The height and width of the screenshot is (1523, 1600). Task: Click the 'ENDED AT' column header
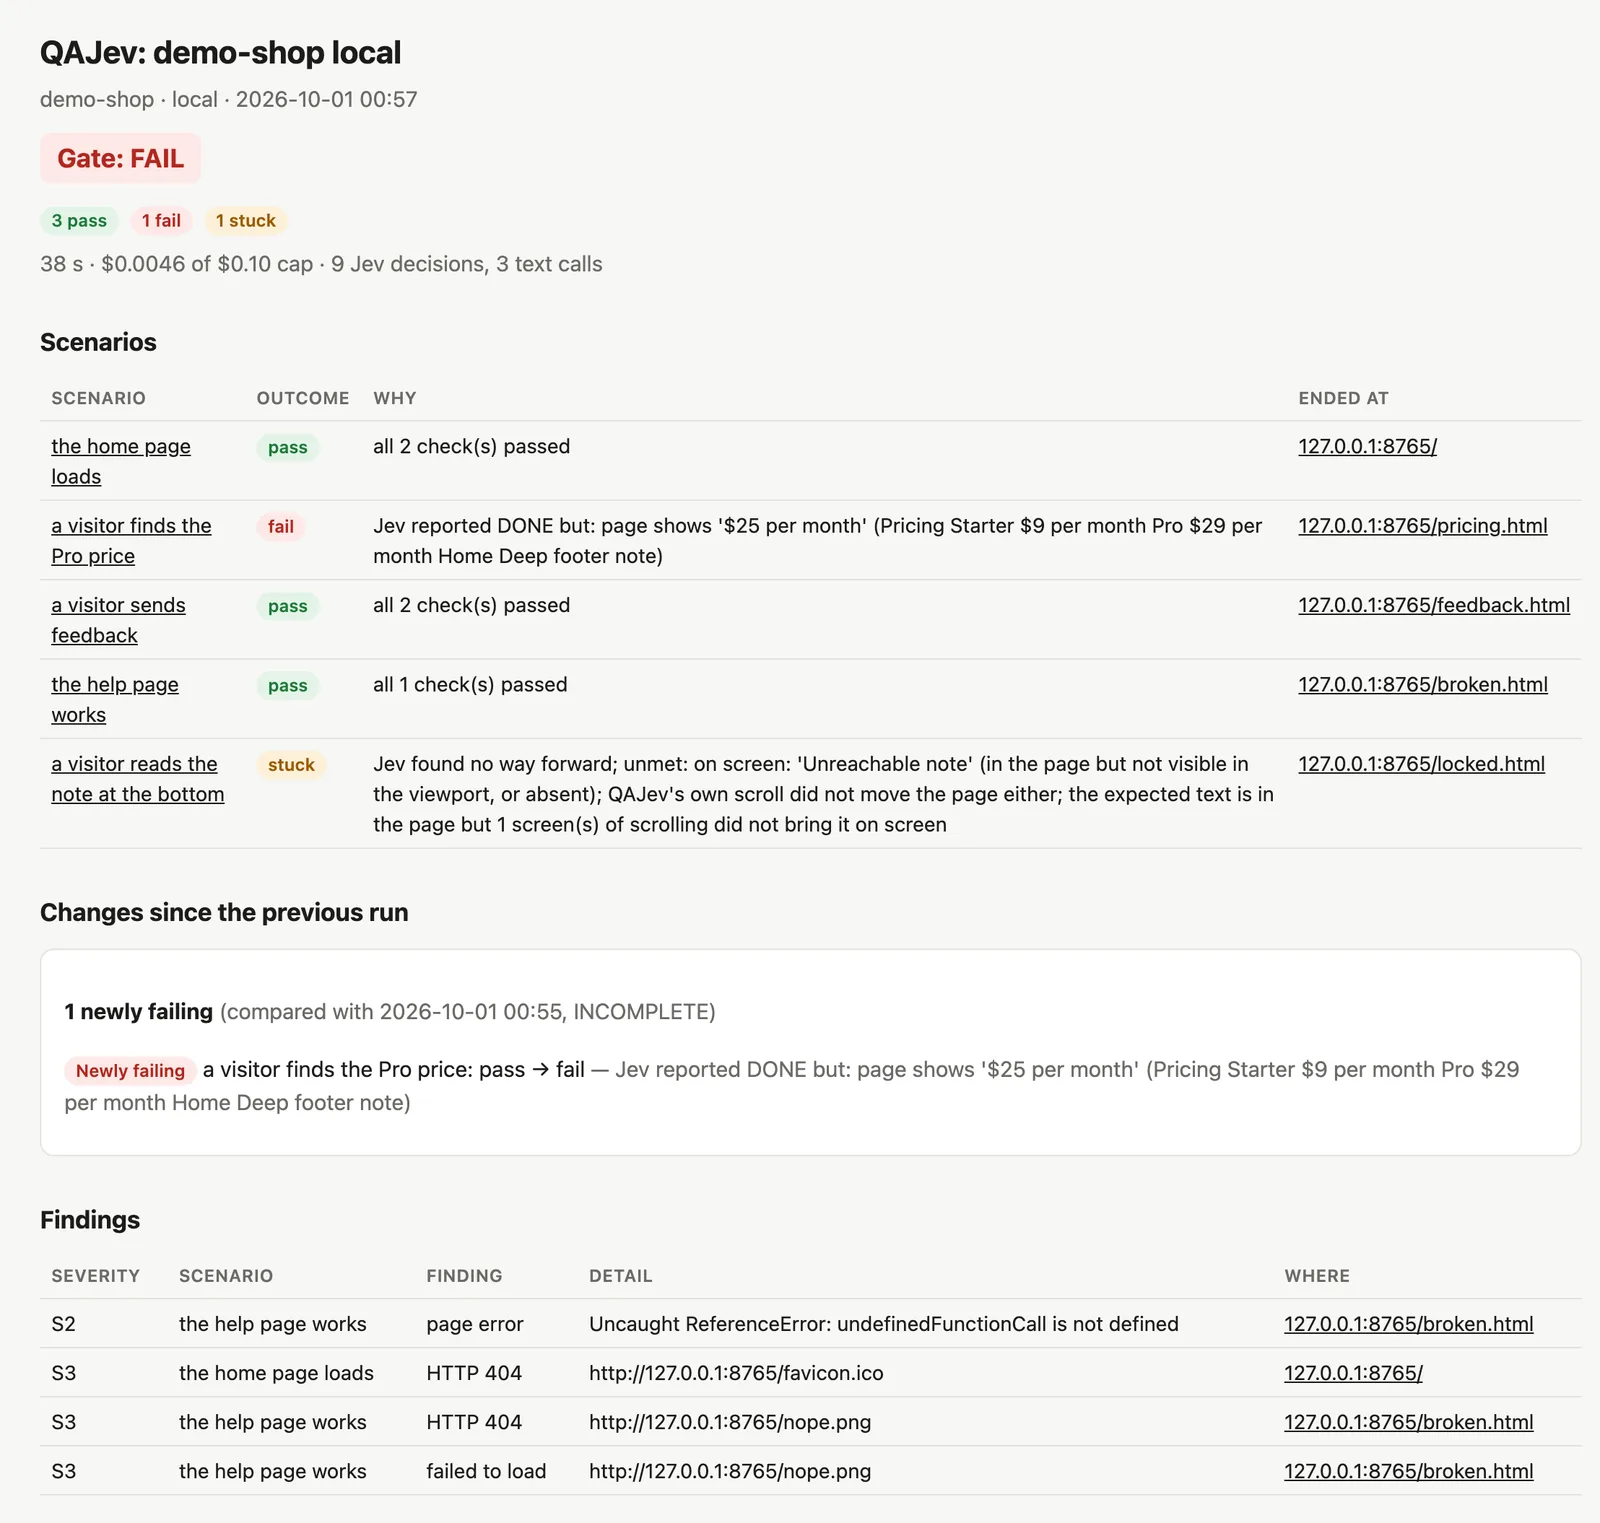pos(1343,398)
